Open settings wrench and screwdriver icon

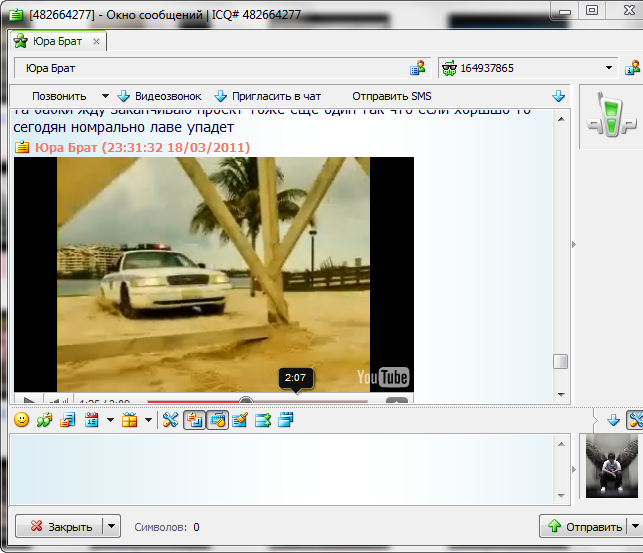(x=170, y=420)
